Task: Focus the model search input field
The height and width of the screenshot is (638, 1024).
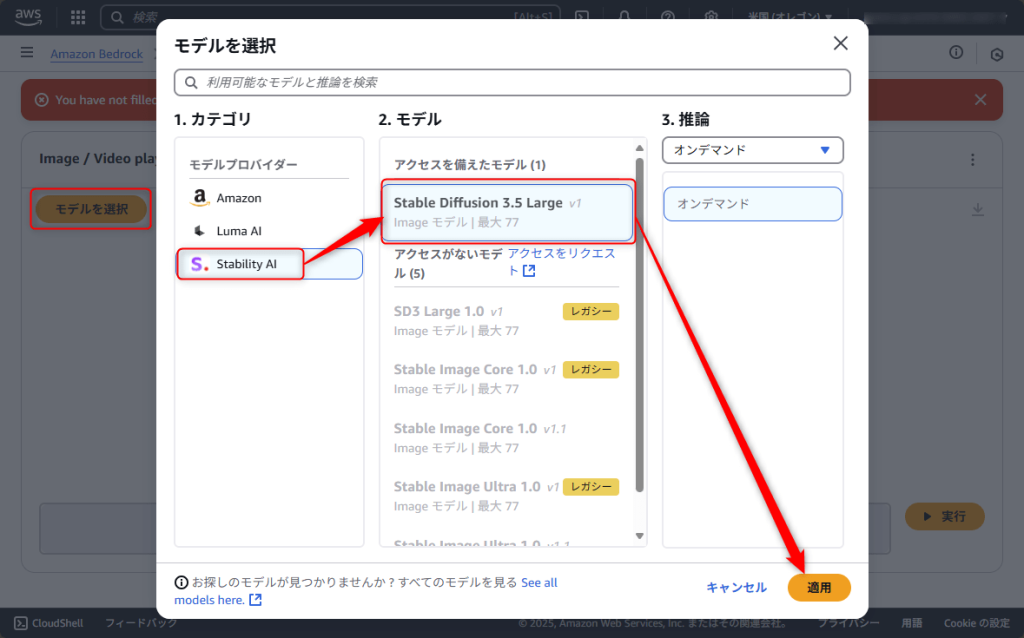Action: (512, 82)
